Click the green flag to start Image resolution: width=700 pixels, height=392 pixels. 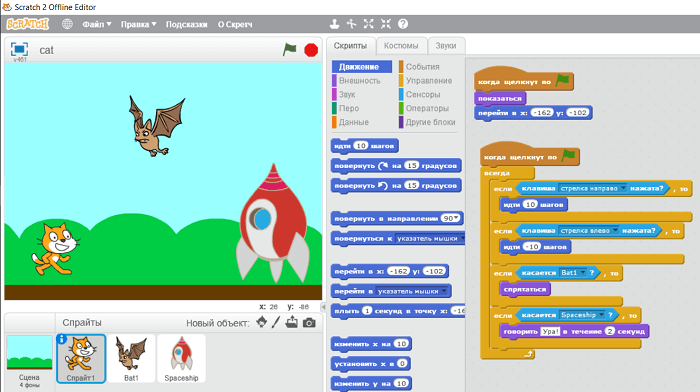tap(289, 50)
